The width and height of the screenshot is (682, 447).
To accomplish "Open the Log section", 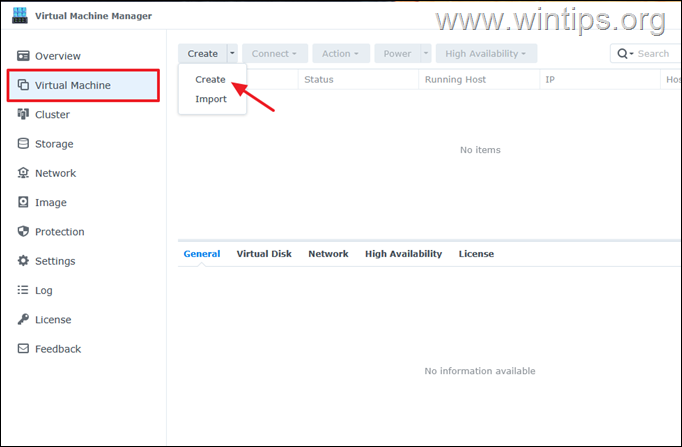I will coord(43,290).
